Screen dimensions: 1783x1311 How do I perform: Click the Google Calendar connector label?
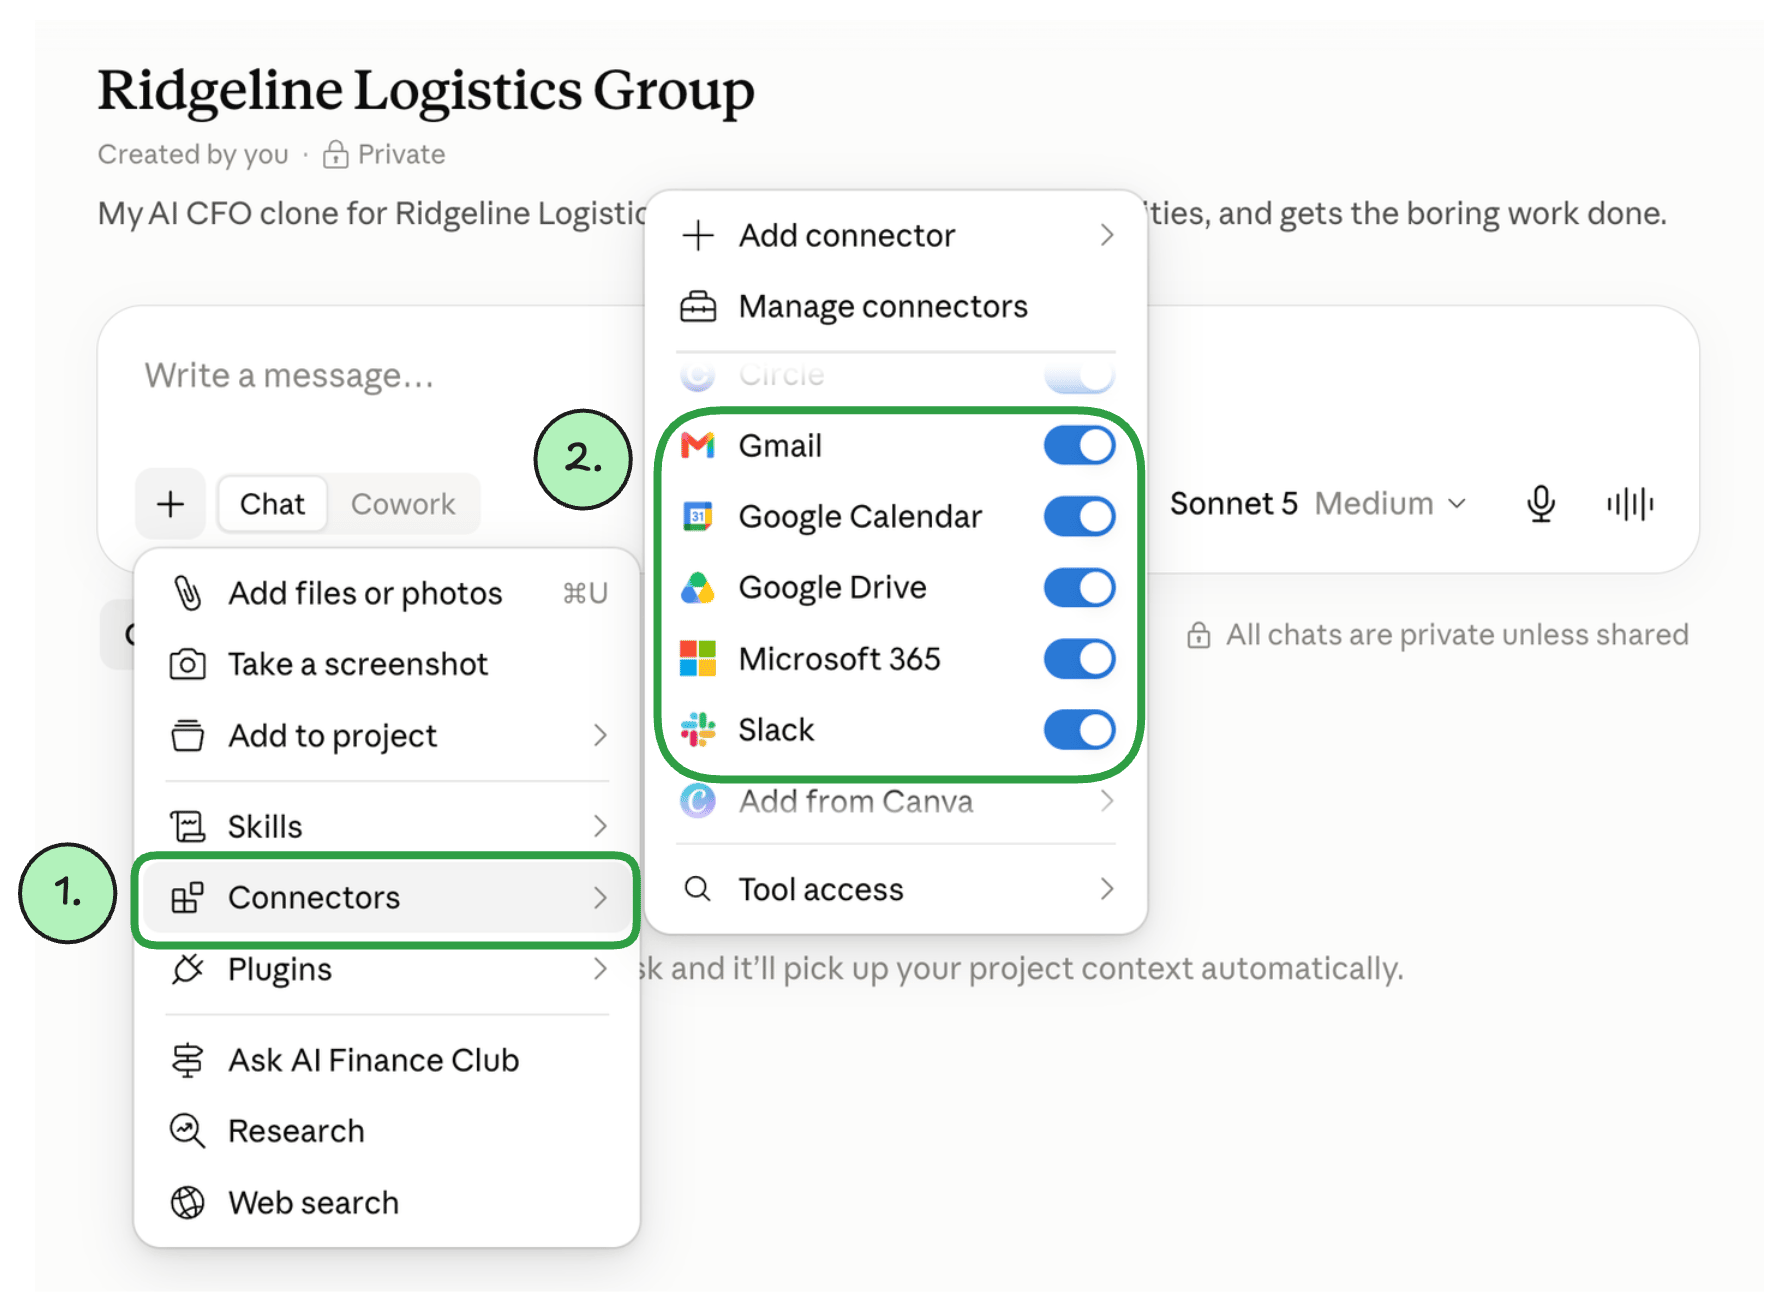point(861,517)
